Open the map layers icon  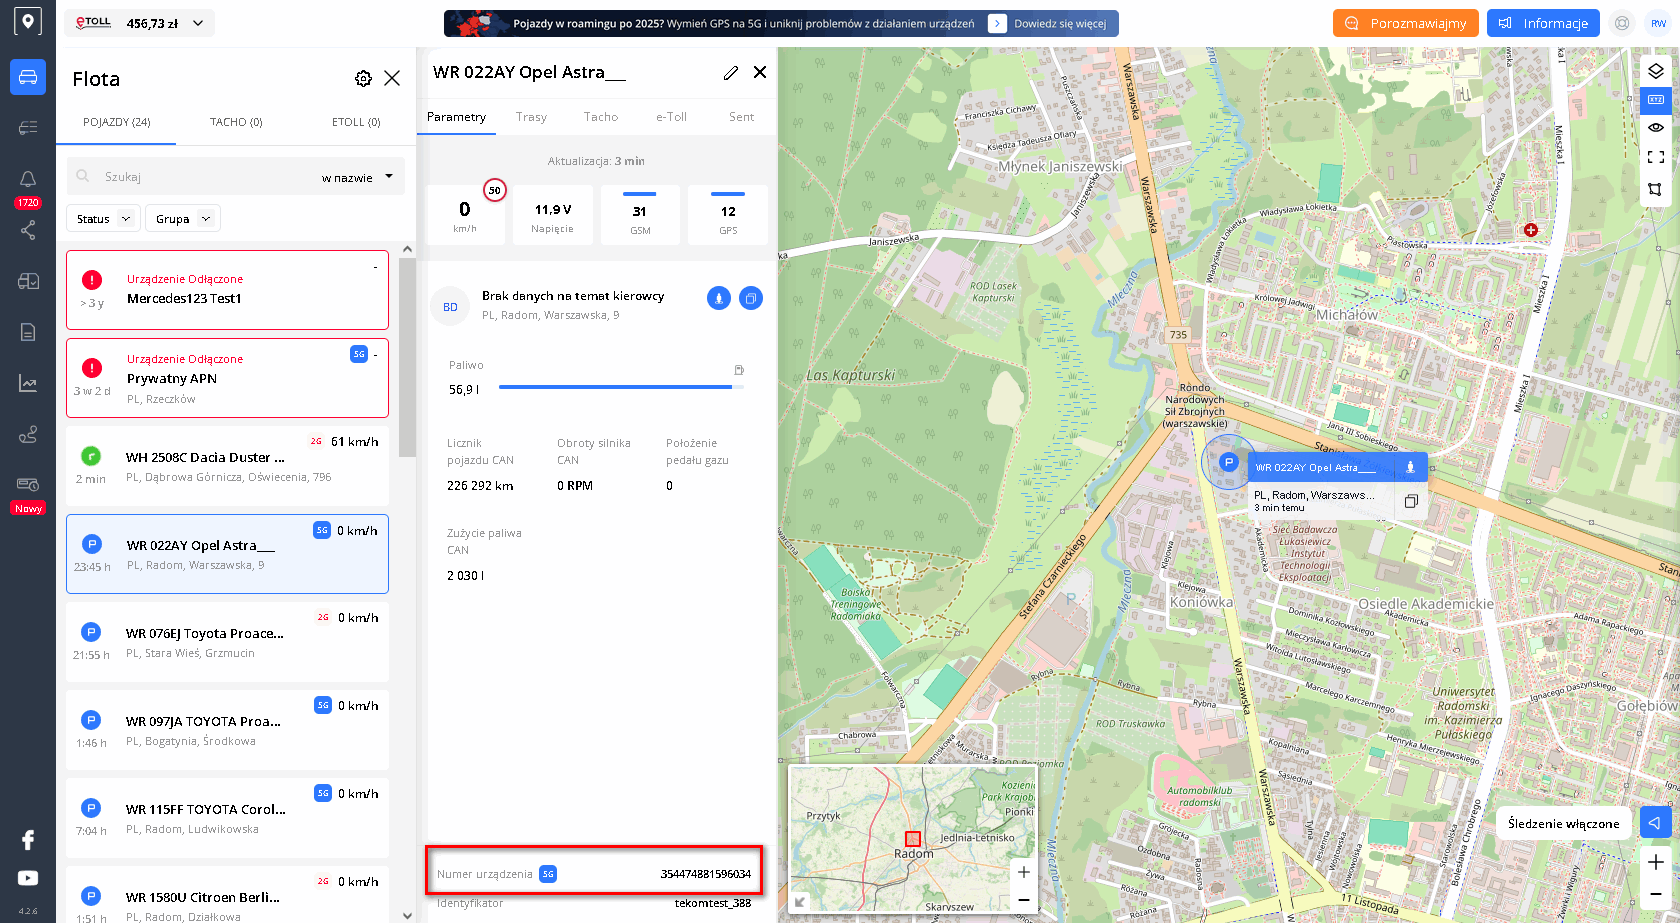(1655, 71)
